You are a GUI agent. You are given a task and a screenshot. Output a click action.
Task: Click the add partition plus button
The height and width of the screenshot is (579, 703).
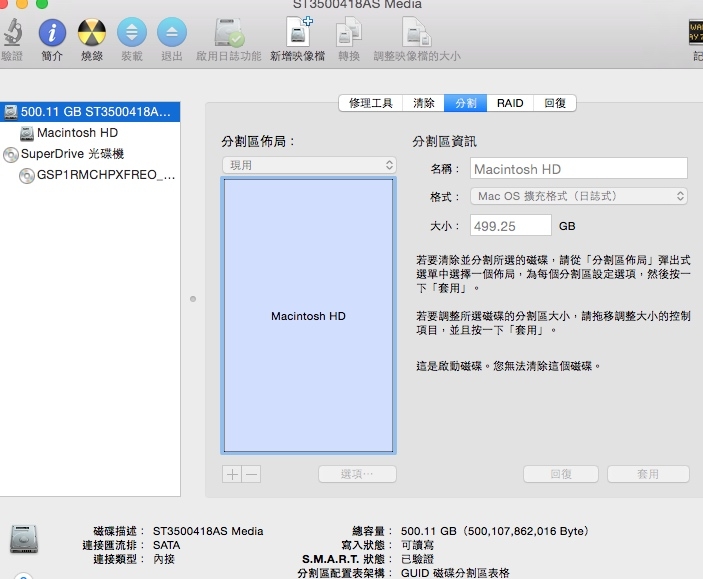[232, 474]
